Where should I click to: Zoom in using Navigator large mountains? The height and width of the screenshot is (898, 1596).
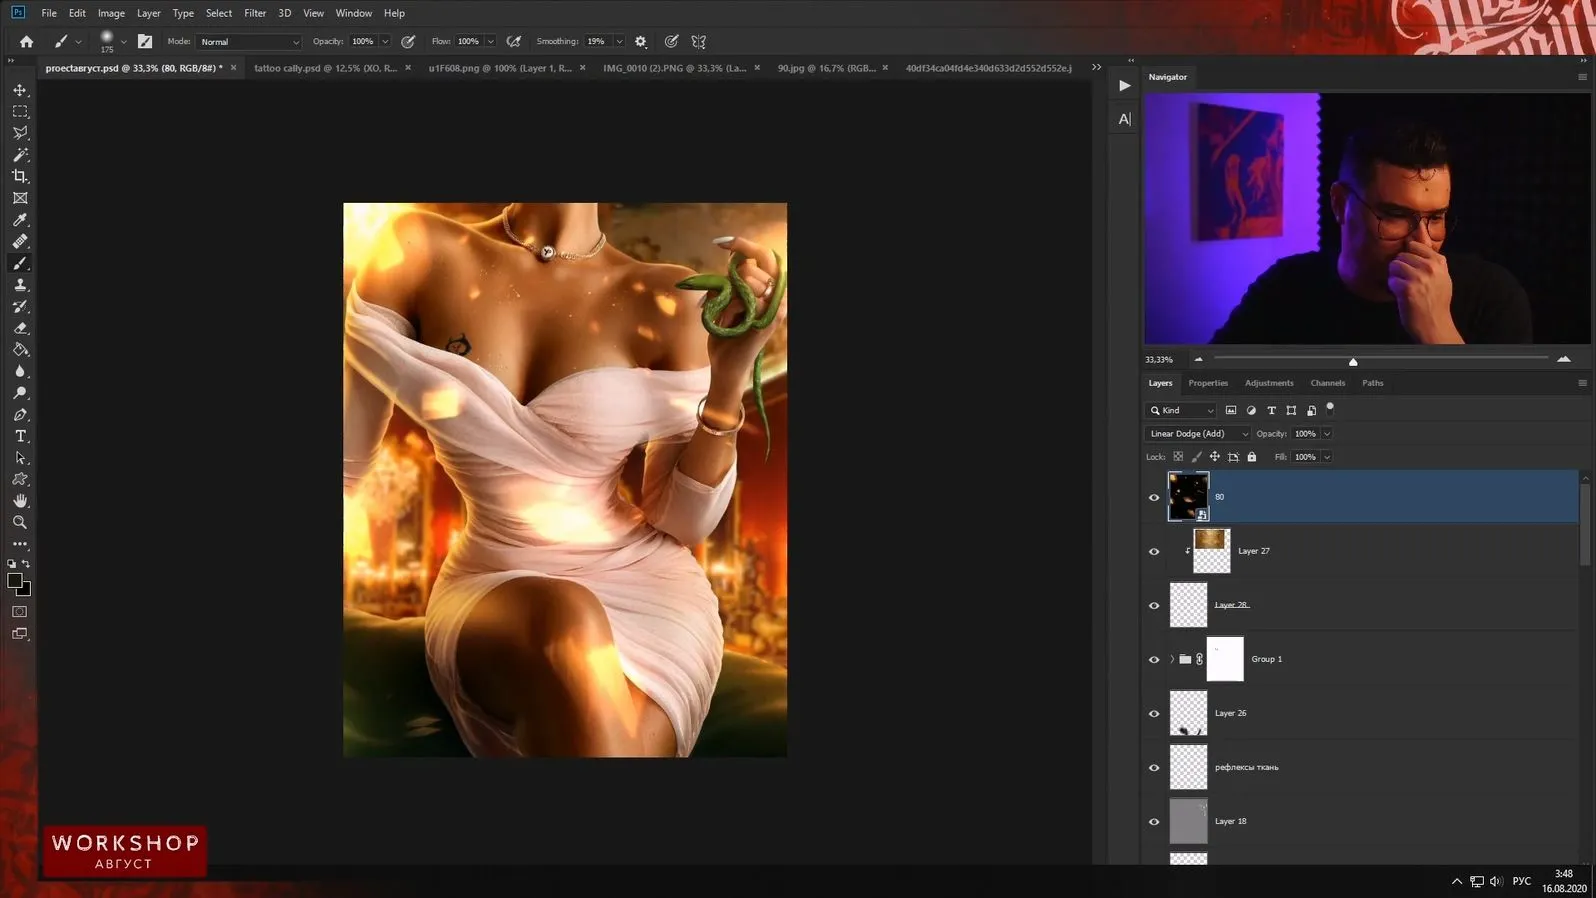click(x=1564, y=359)
